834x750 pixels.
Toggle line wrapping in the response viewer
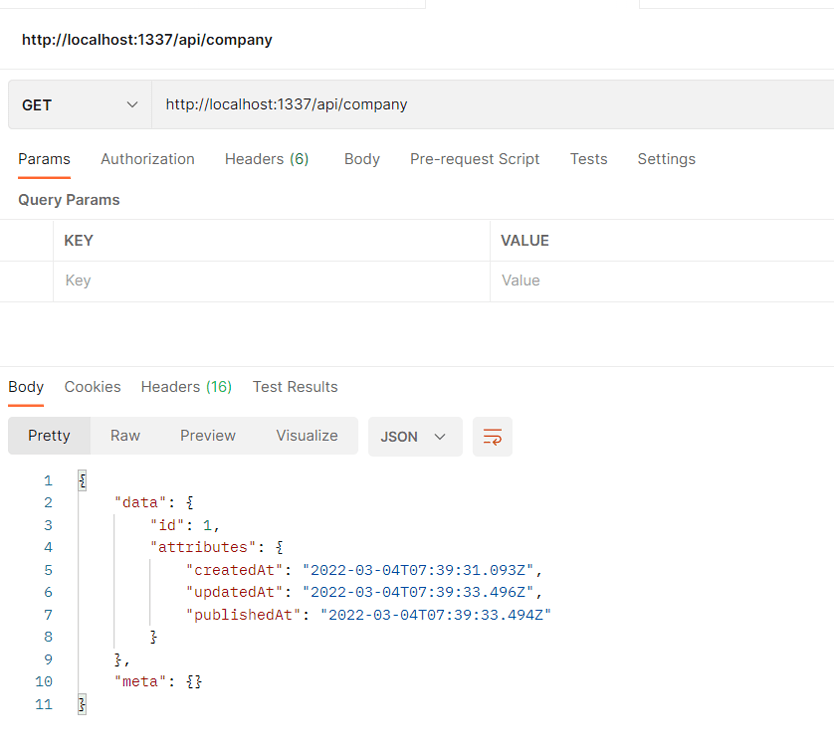492,436
